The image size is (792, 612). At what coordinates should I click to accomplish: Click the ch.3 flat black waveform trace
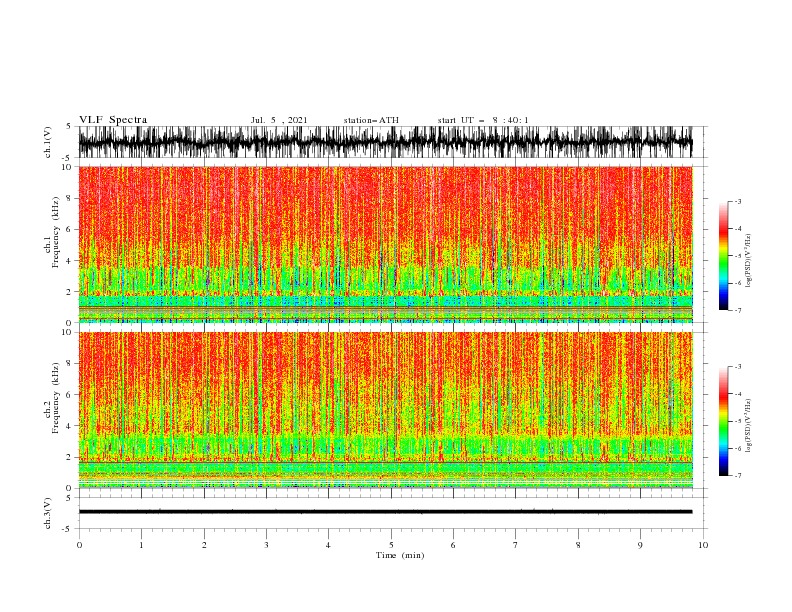tap(385, 512)
